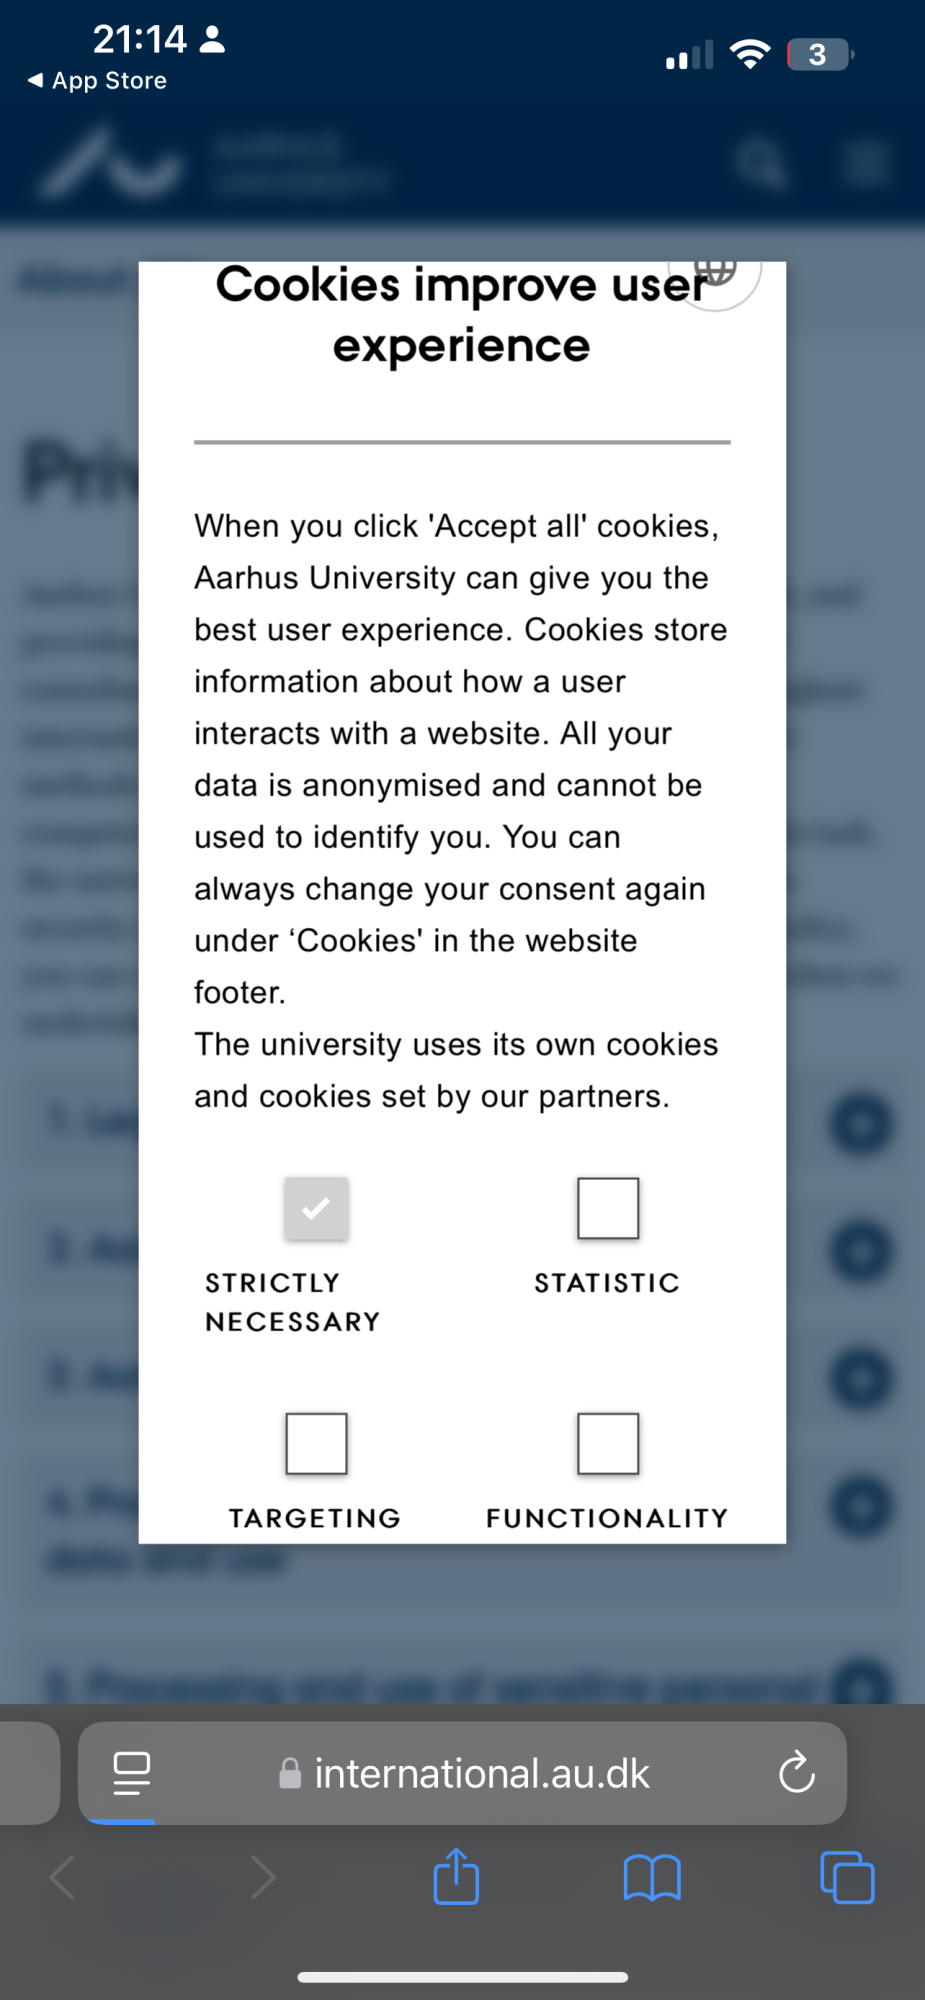Expand the second accordion plus button
925x2000 pixels.
[860, 1252]
